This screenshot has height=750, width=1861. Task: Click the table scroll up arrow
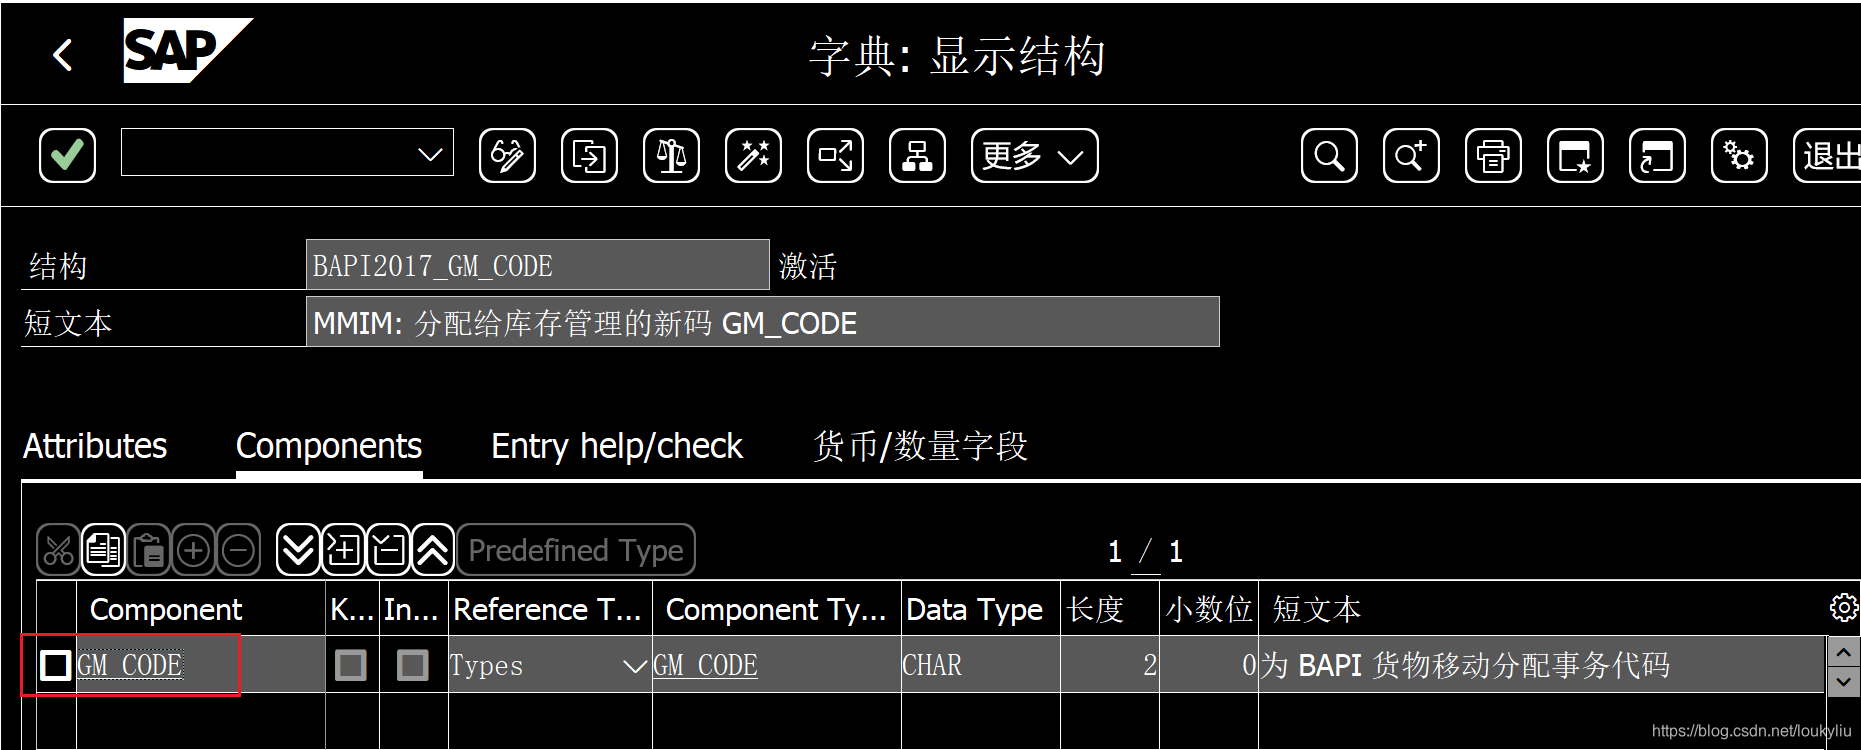[x=1843, y=652]
